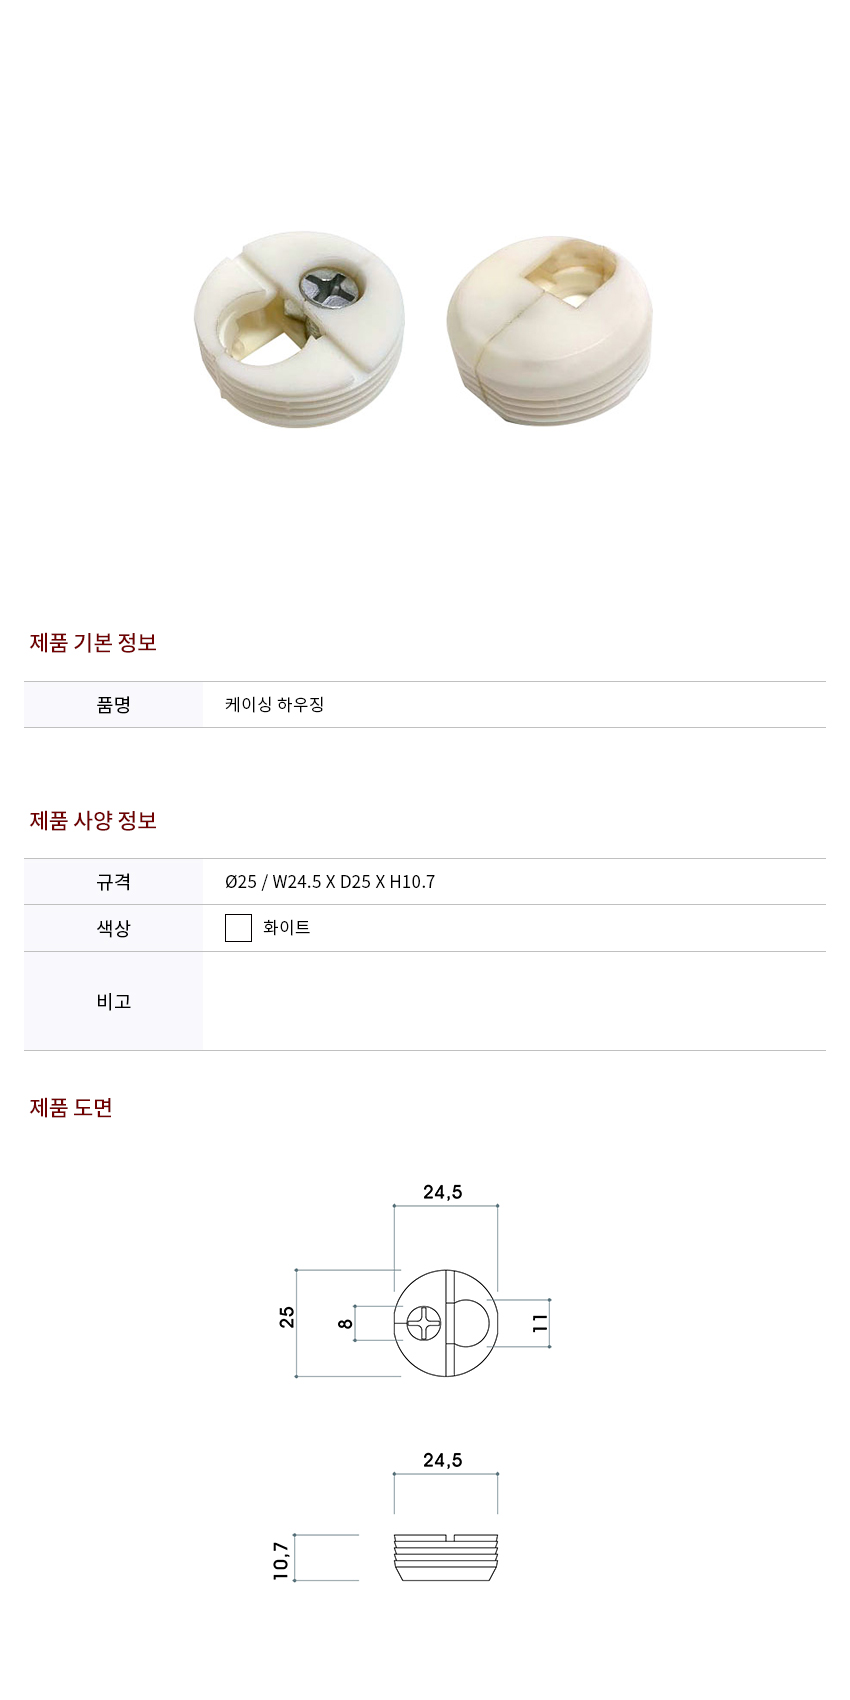Click the cross screw symbol in drawing
The height and width of the screenshot is (1700, 850).
tap(424, 1323)
